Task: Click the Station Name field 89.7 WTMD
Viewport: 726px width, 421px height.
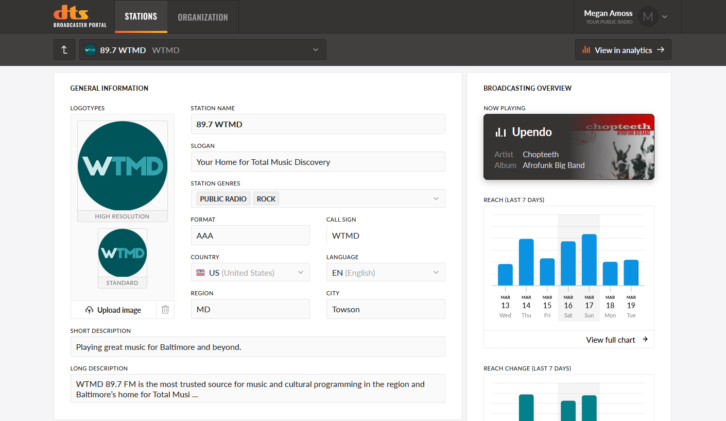Action: point(318,124)
